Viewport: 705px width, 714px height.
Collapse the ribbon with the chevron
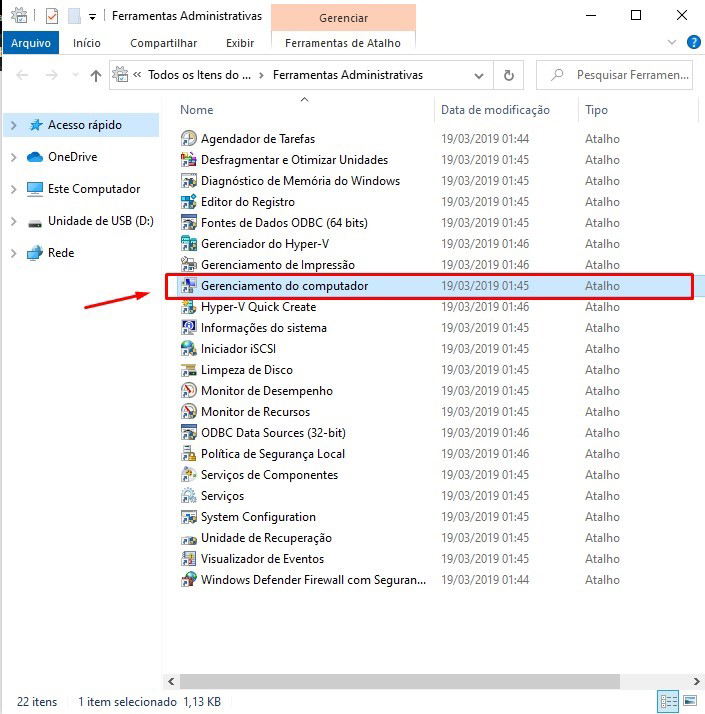click(671, 42)
